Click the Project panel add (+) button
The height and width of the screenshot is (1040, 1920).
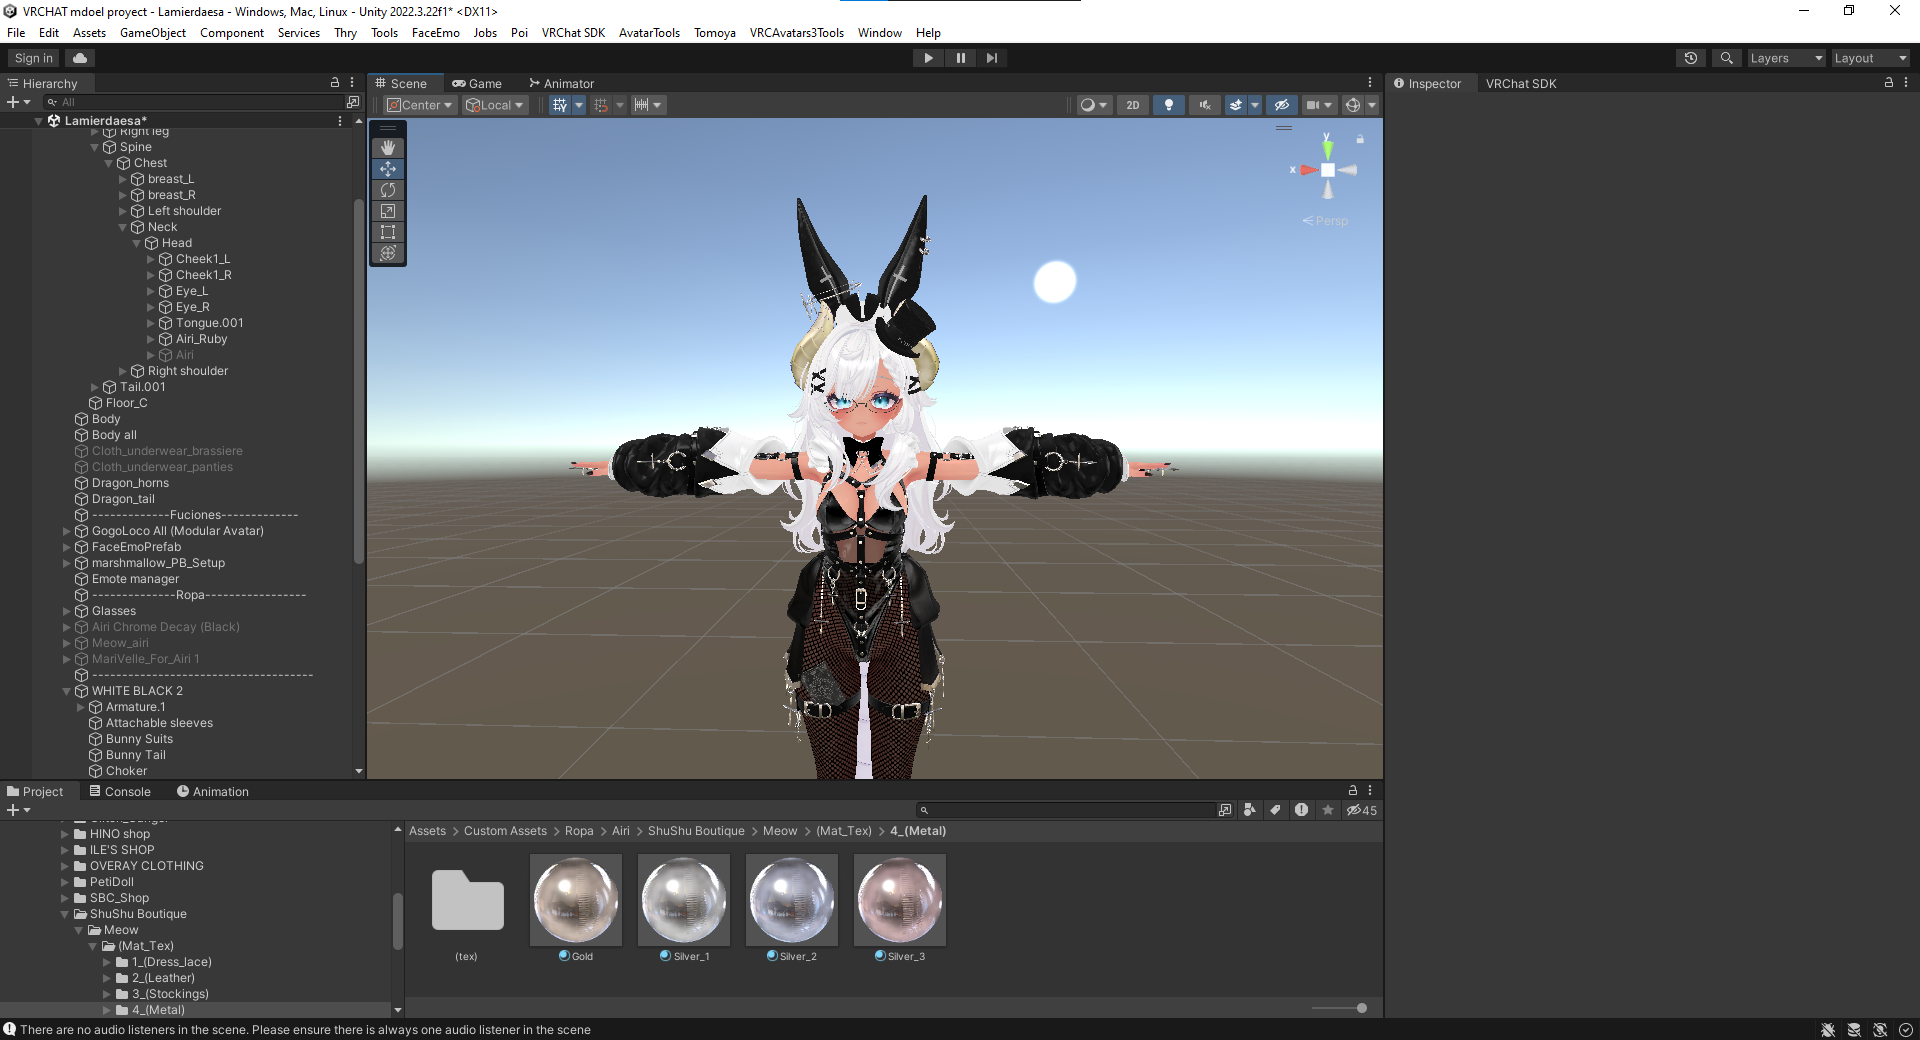point(13,810)
